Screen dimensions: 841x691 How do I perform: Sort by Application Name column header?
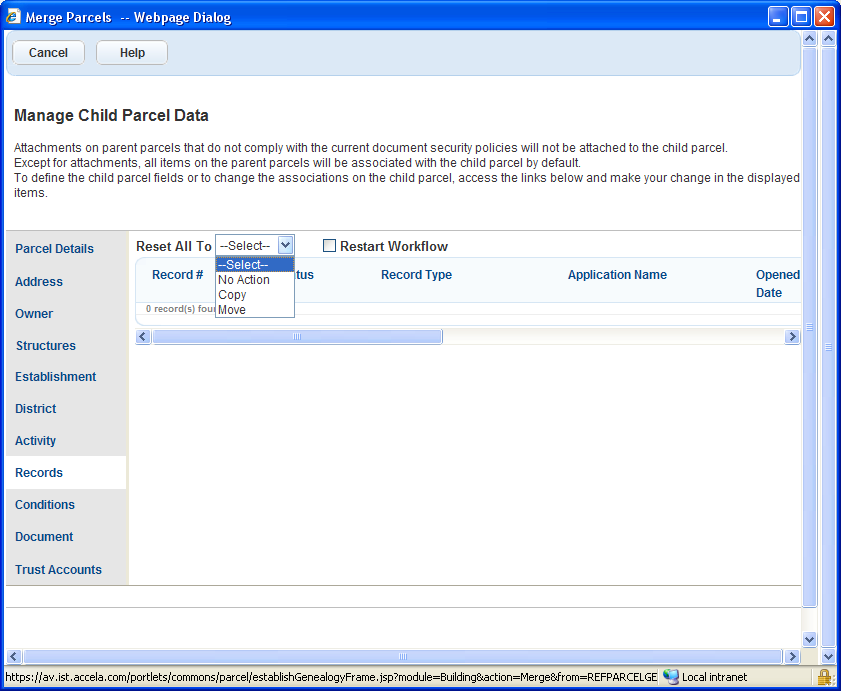(617, 275)
